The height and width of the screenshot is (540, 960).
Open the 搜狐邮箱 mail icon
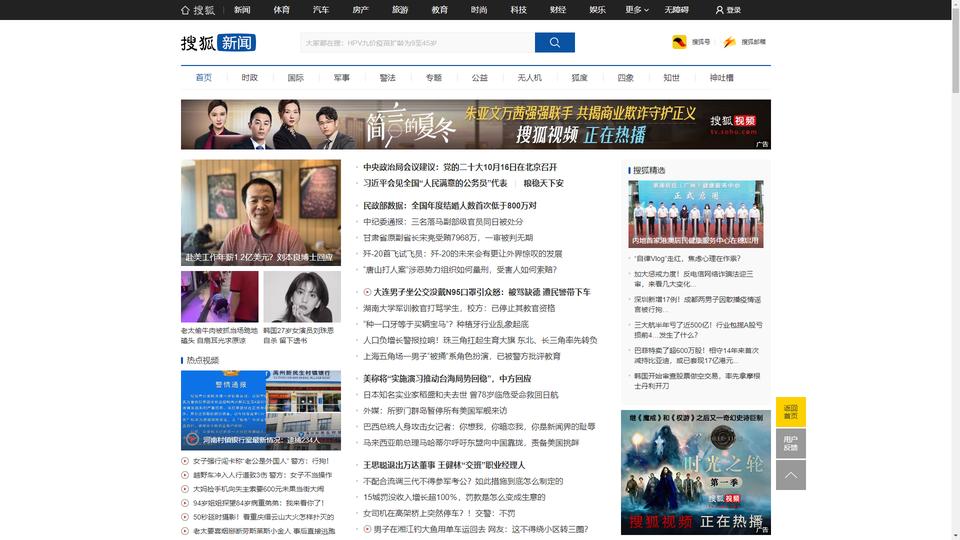pos(729,42)
